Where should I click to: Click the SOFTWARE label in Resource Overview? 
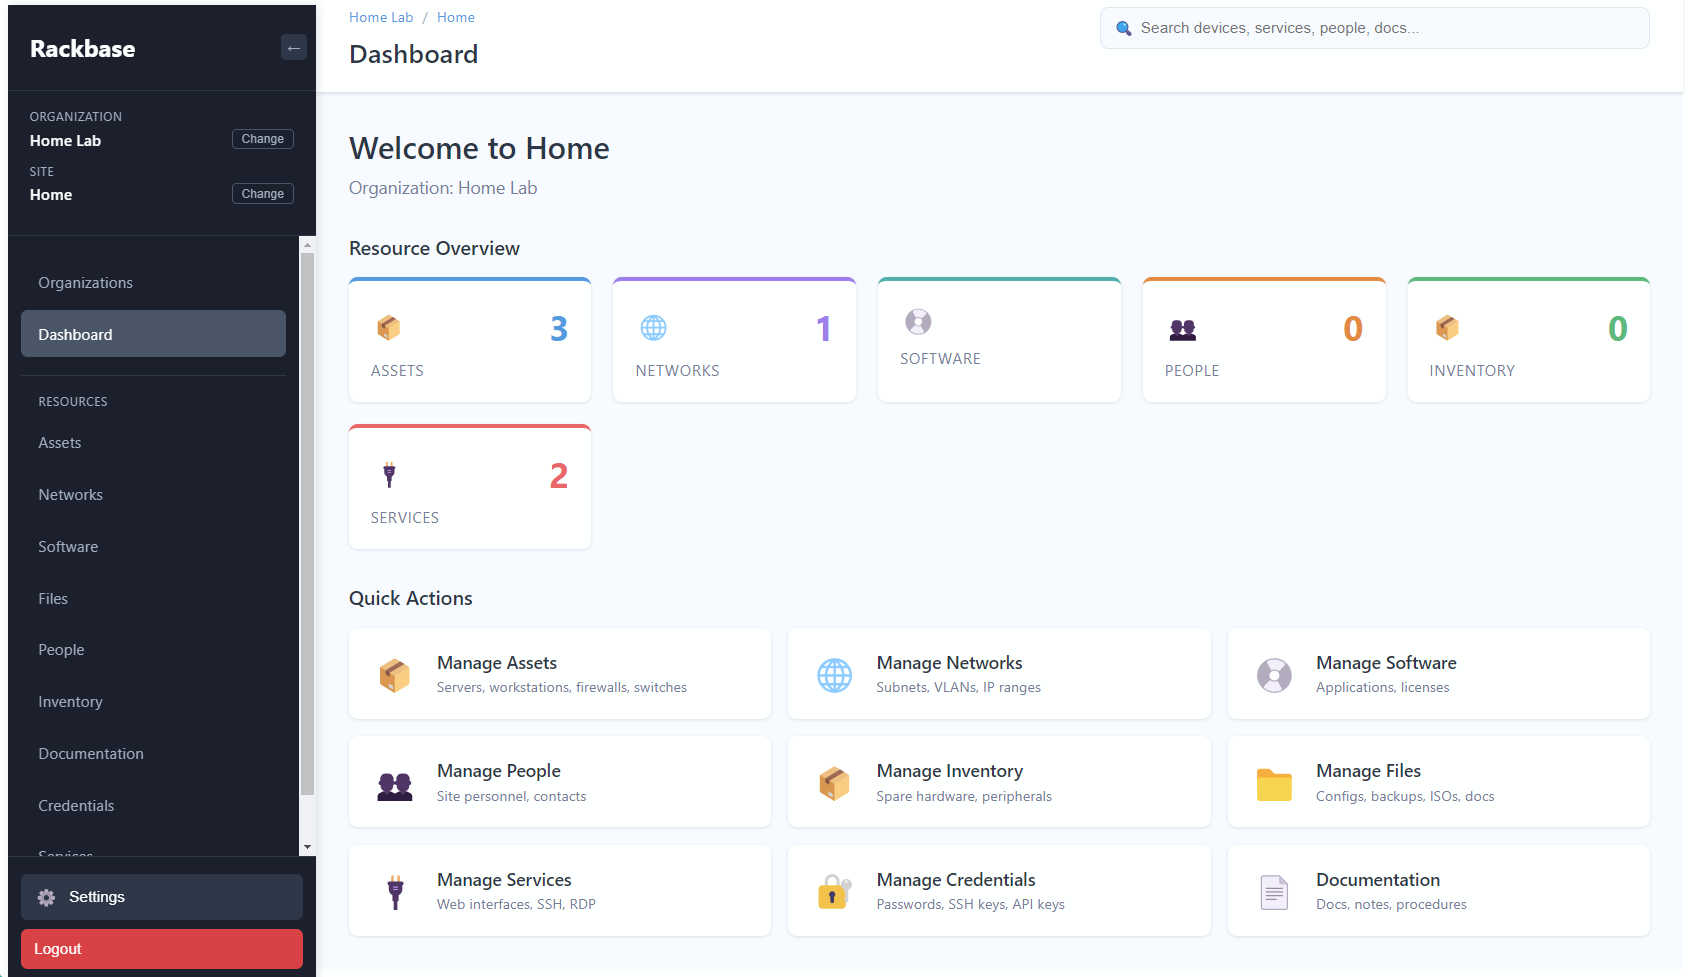[x=940, y=359]
